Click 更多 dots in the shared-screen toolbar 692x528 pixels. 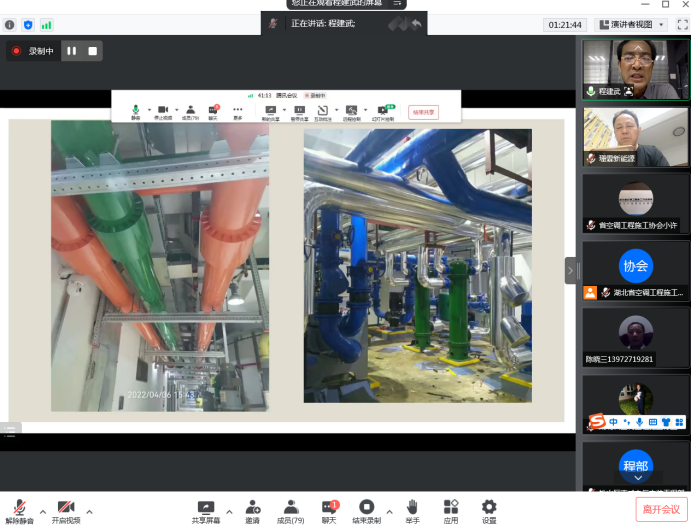tap(237, 112)
